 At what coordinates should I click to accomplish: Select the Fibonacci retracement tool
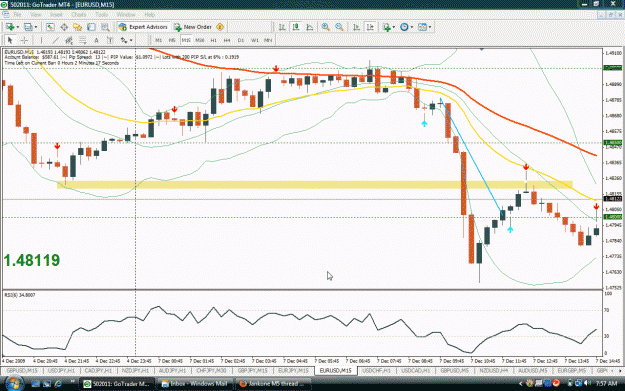tap(83, 40)
